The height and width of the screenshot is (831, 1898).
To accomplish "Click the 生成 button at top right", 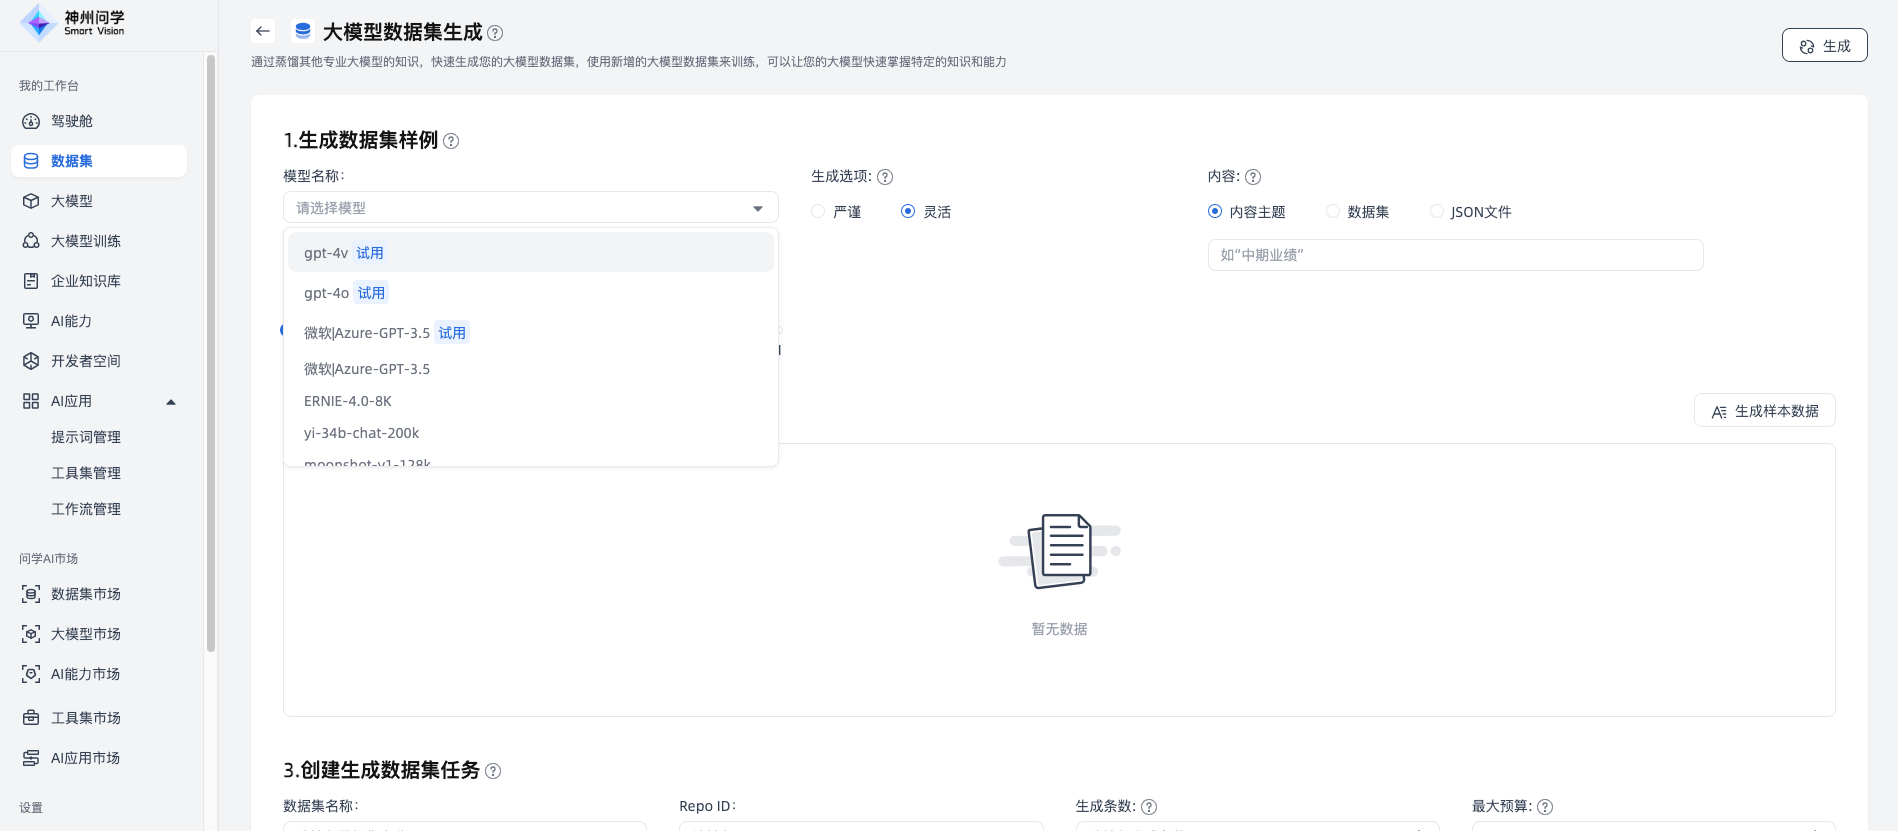I will point(1824,46).
